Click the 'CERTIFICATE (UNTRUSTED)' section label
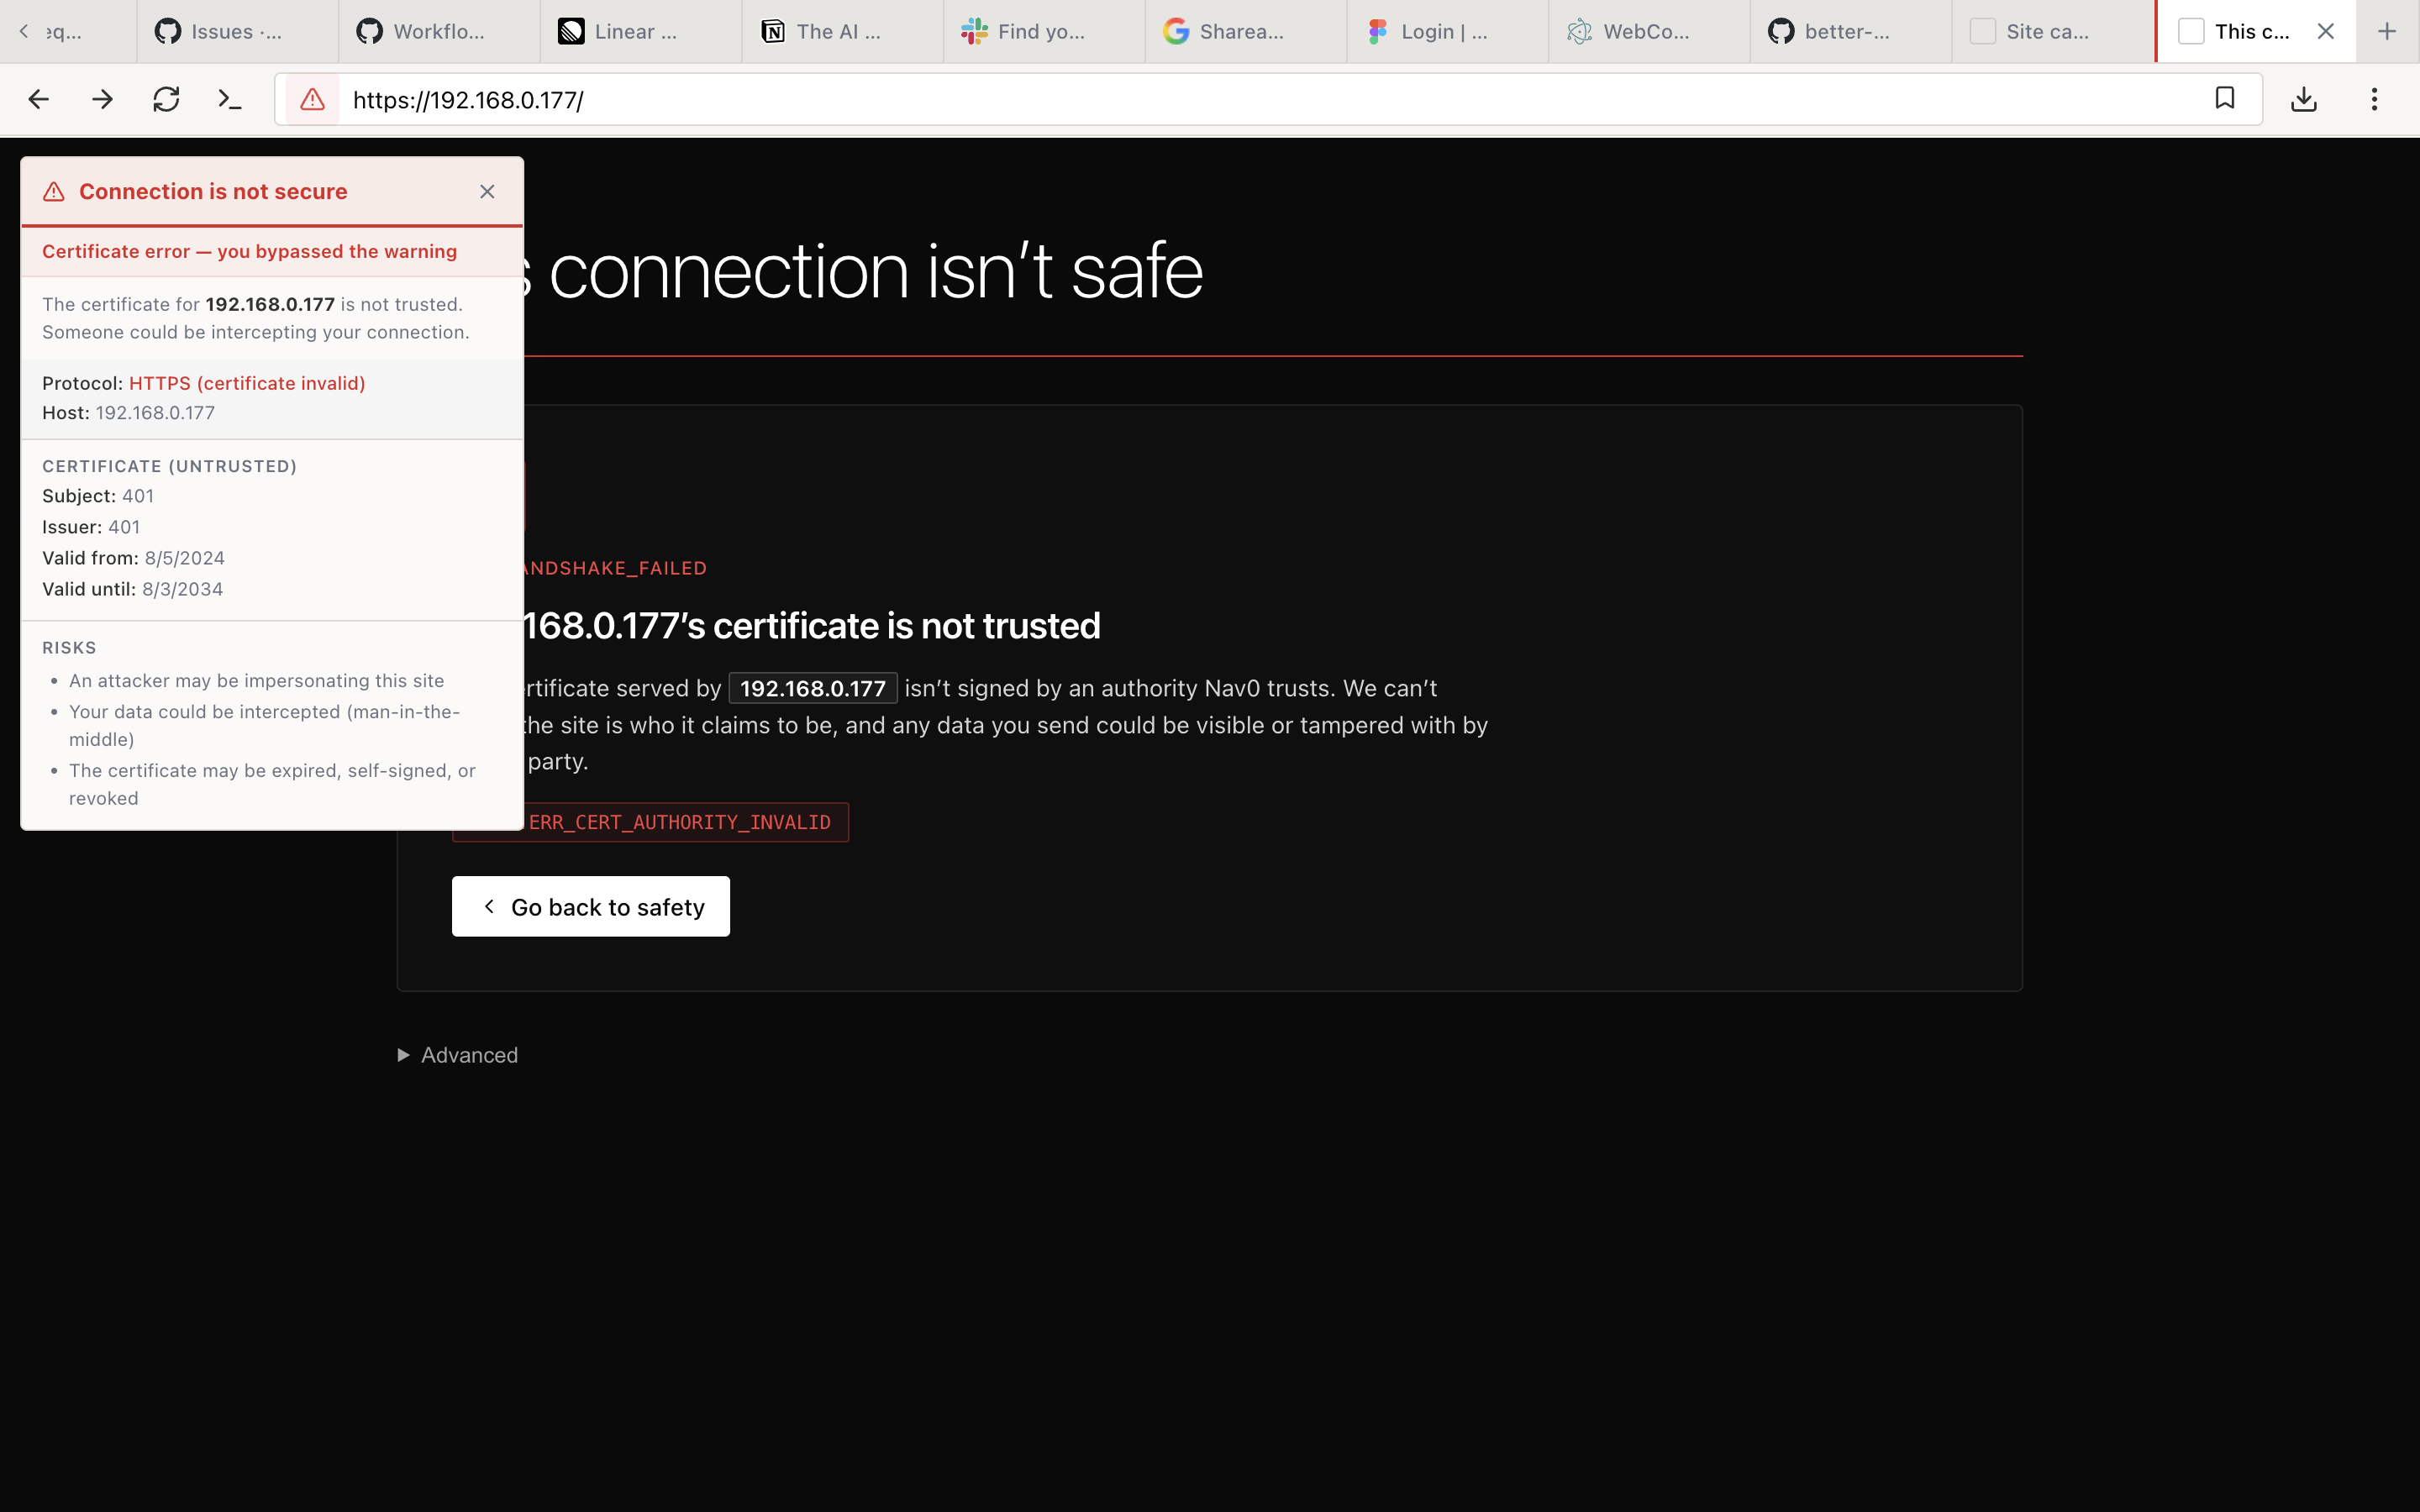Image resolution: width=2420 pixels, height=1512 pixels. pos(169,466)
